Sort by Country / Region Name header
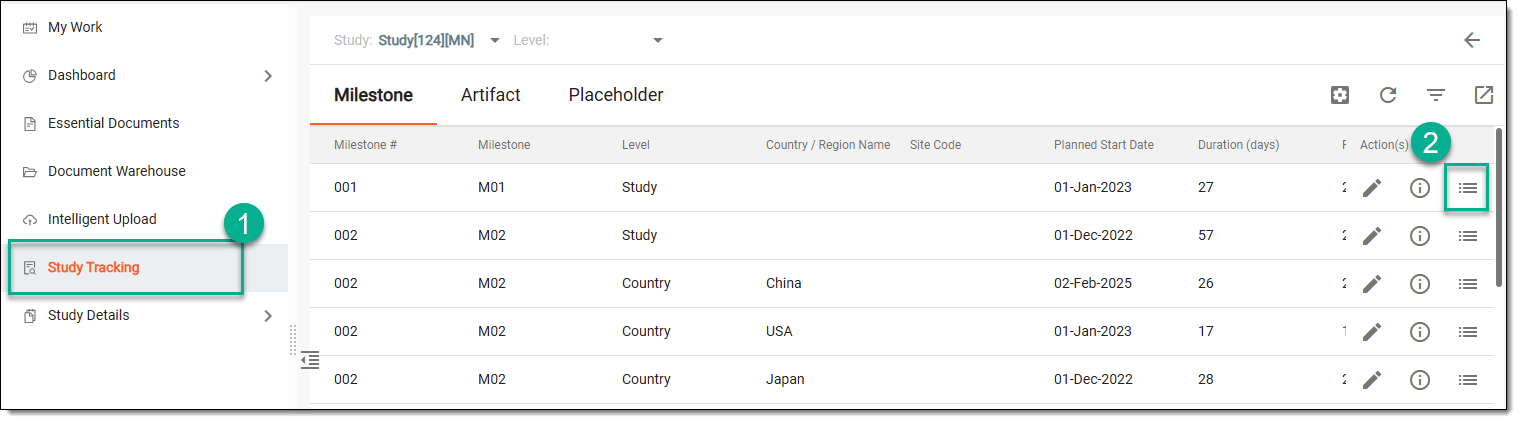This screenshot has width=1519, height=422. 828,145
